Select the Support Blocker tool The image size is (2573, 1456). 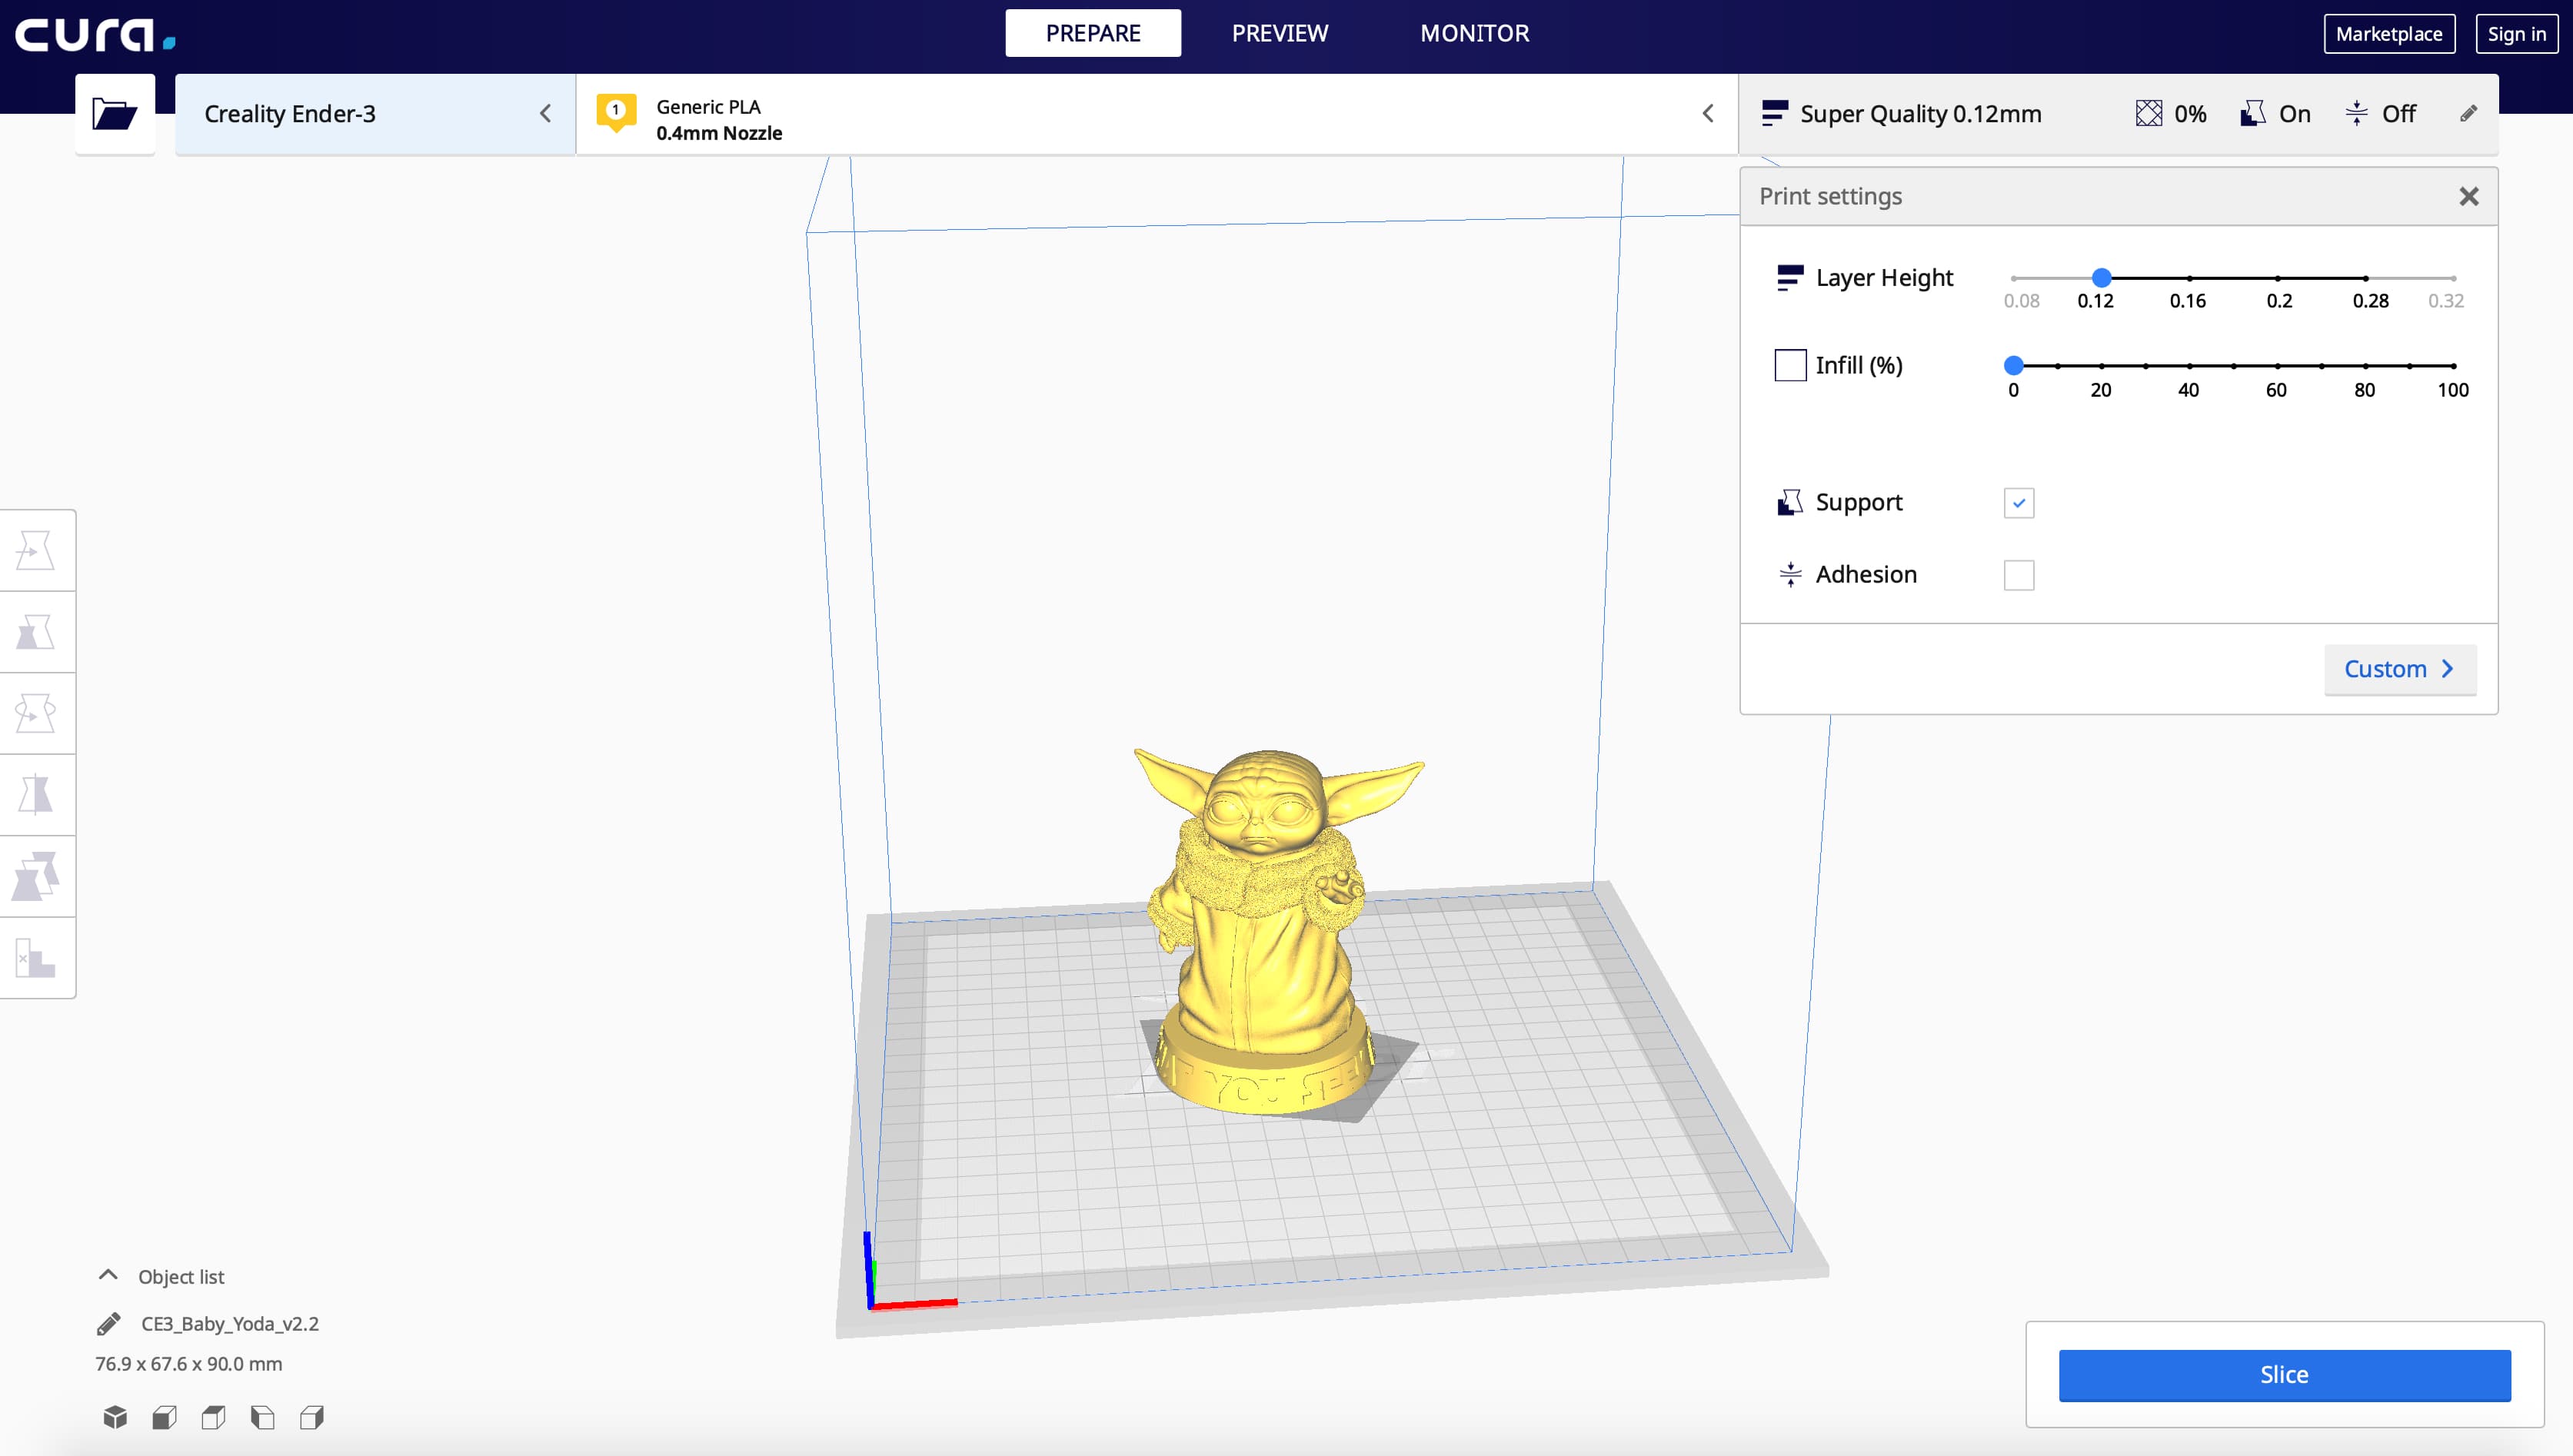[36, 958]
